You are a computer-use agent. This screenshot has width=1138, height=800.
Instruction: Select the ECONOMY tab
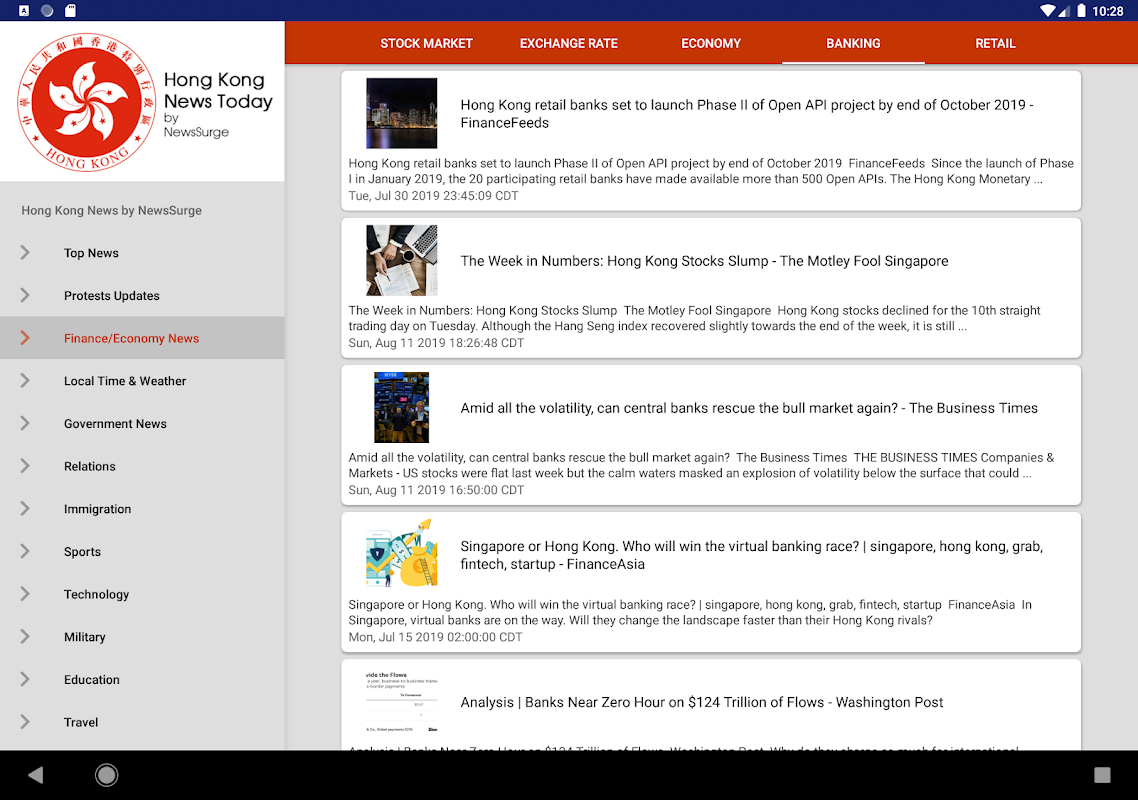coord(711,44)
